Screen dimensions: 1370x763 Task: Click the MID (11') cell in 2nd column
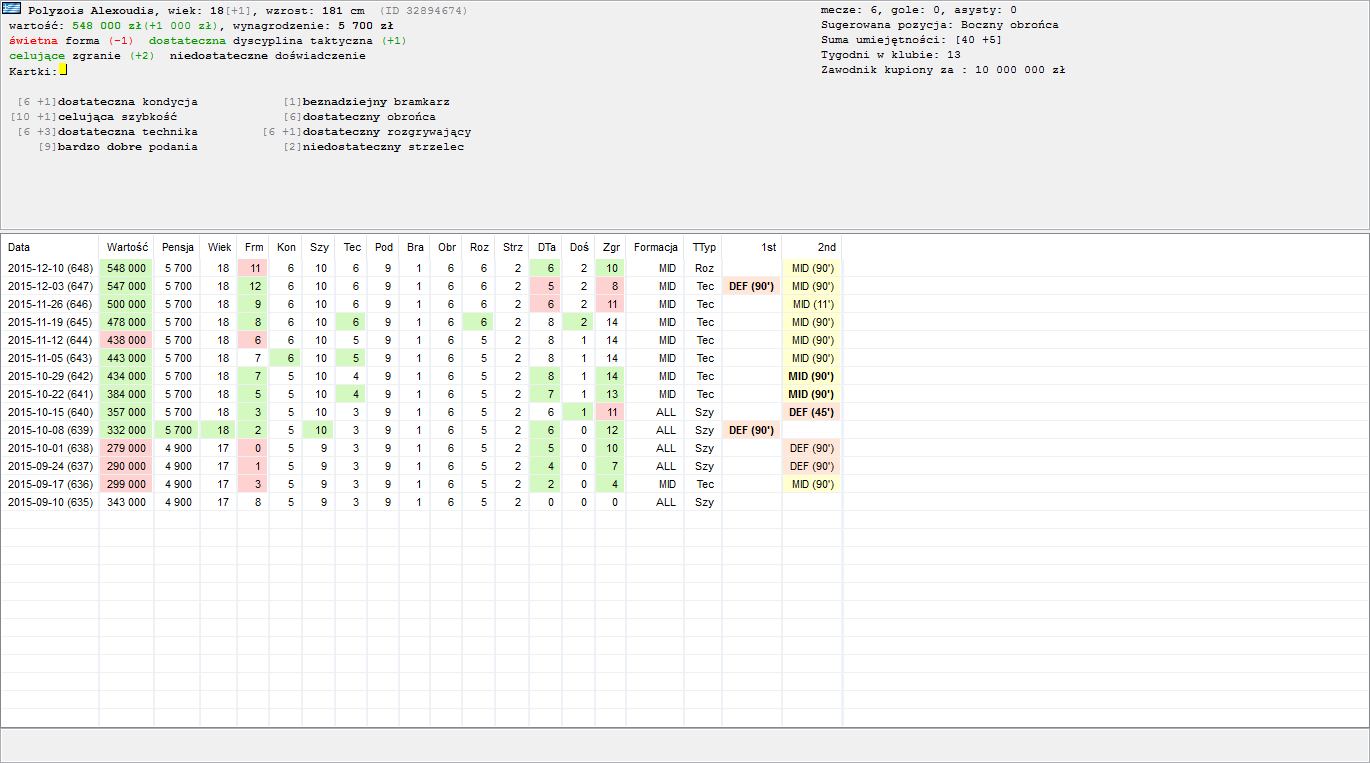point(813,304)
